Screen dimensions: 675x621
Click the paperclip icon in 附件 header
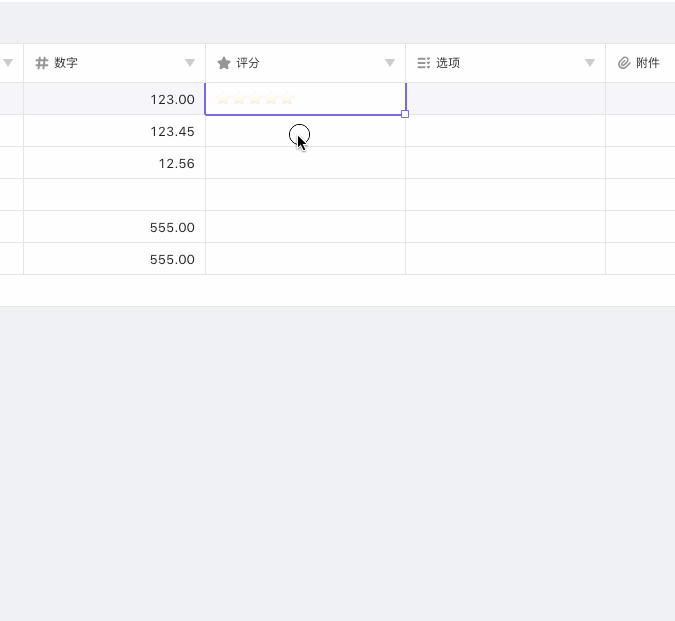pos(624,63)
